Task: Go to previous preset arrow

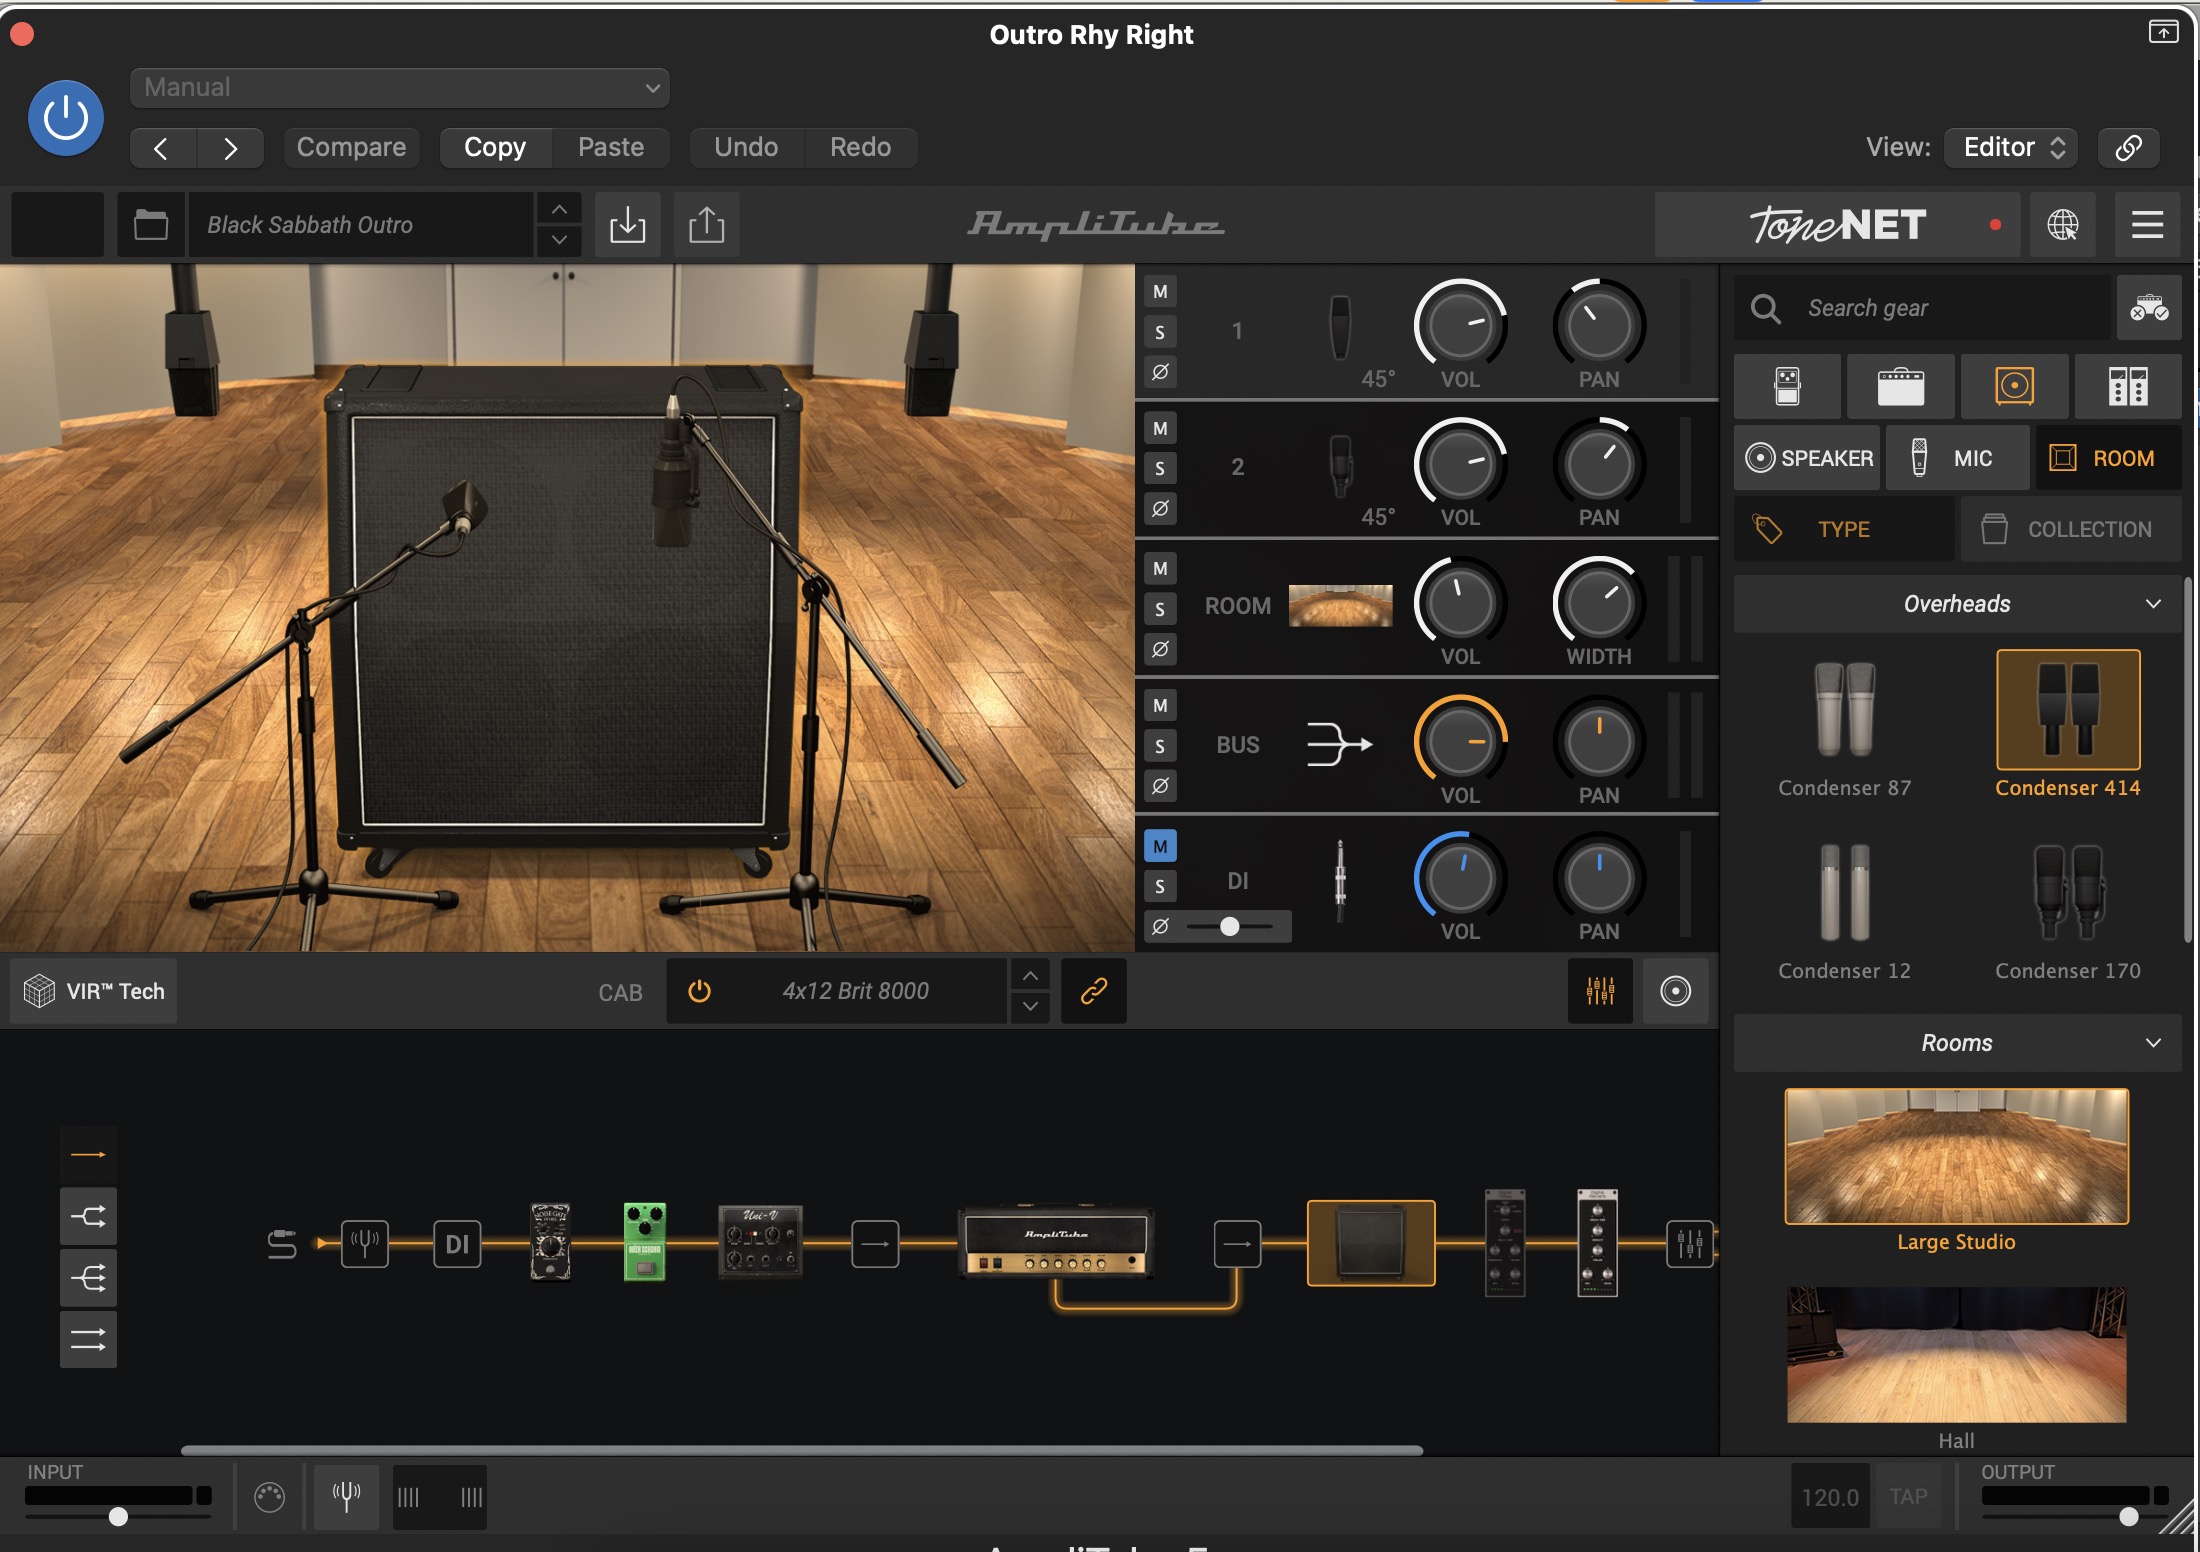Action: tap(162, 148)
